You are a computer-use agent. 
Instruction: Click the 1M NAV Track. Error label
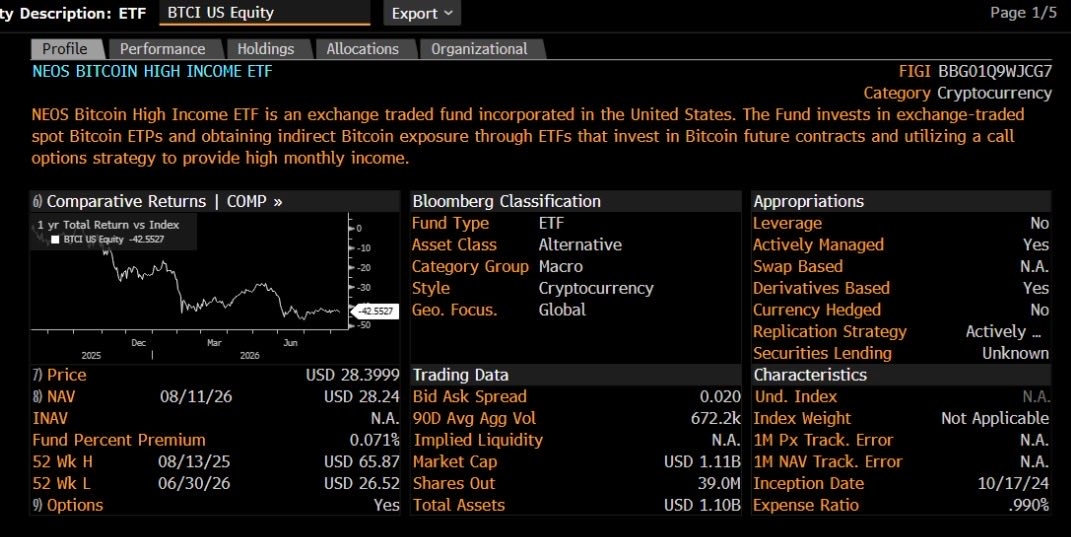click(x=828, y=463)
